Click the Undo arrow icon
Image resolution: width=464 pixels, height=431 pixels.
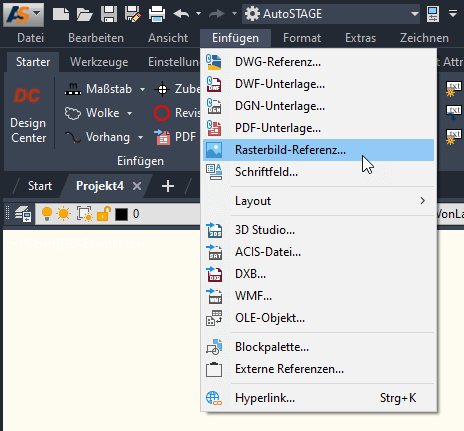pos(181,14)
